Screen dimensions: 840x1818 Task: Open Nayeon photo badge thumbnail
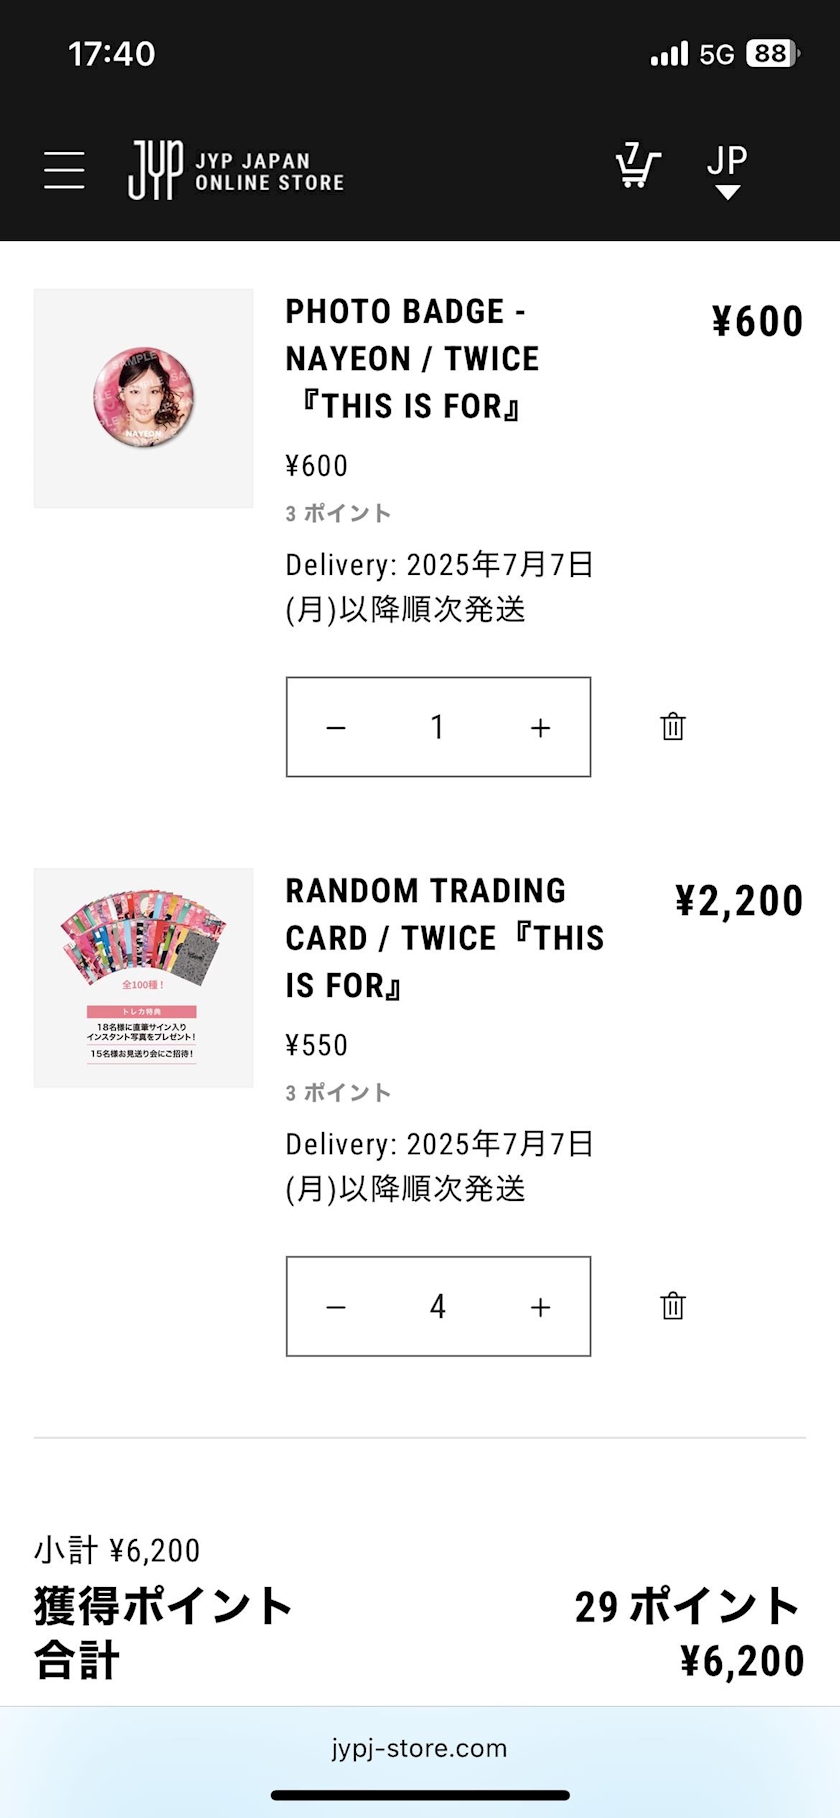click(143, 398)
